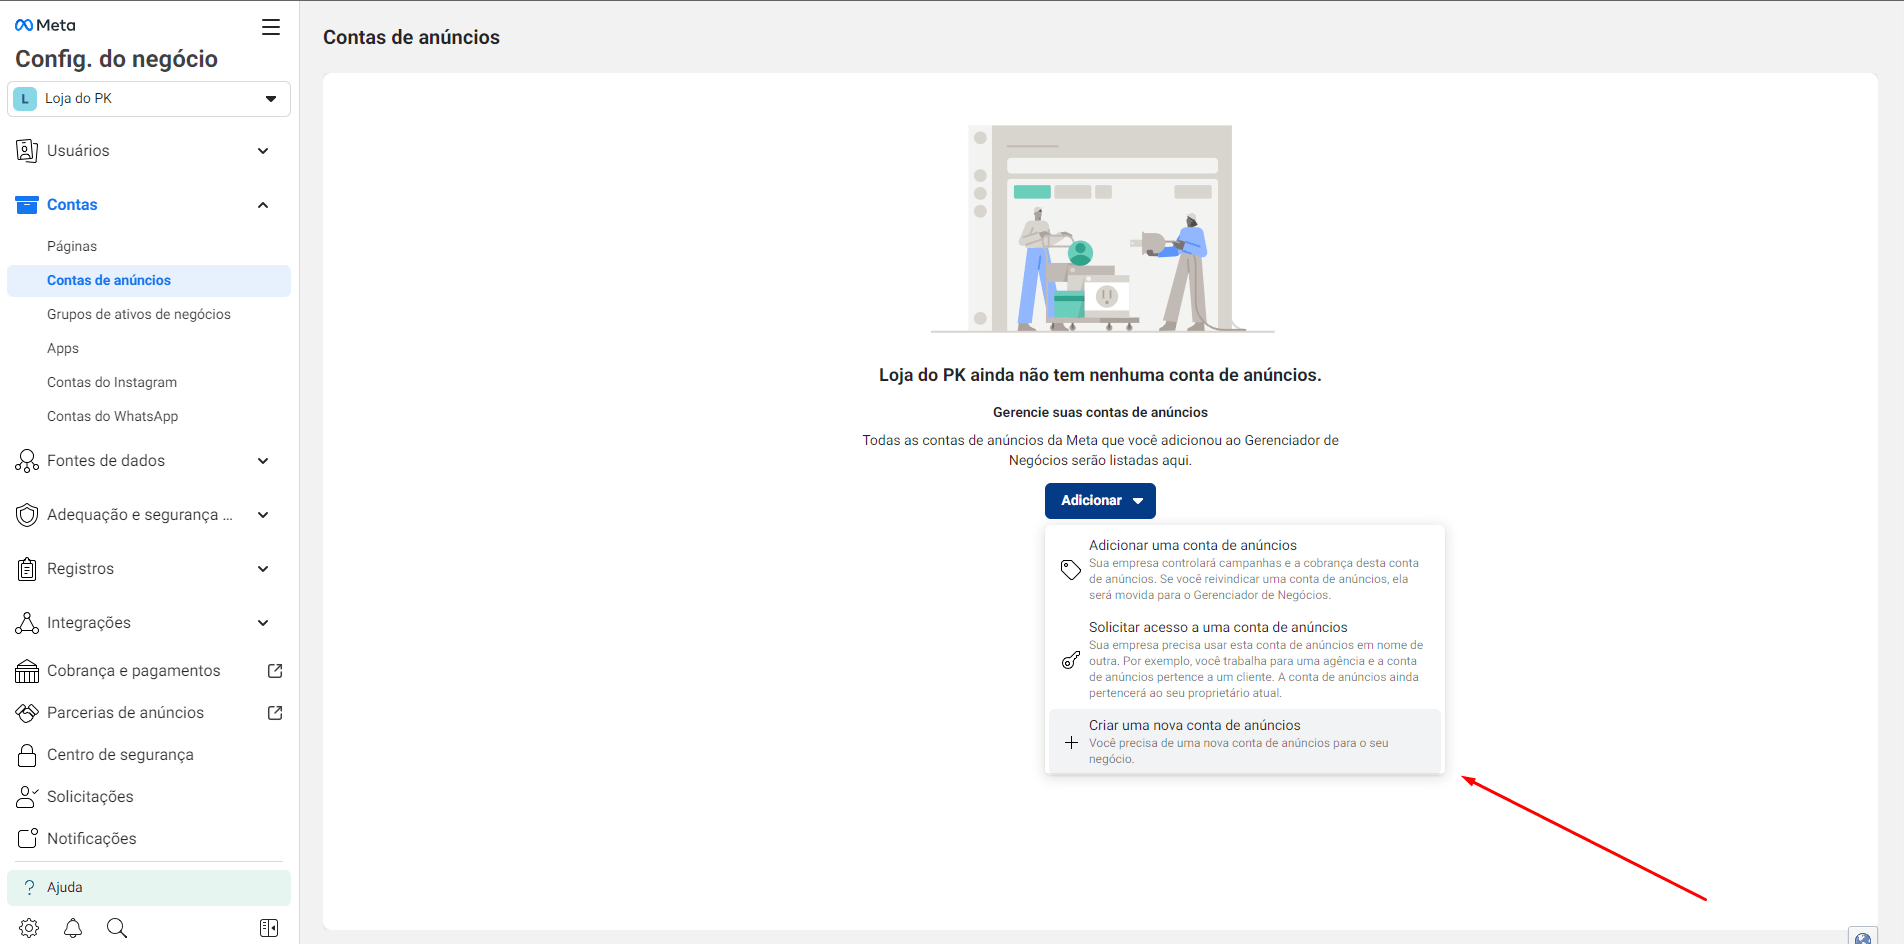Screen dimensions: 1904x944
Task: Open Grupos de ativos de negócios
Action: (139, 314)
